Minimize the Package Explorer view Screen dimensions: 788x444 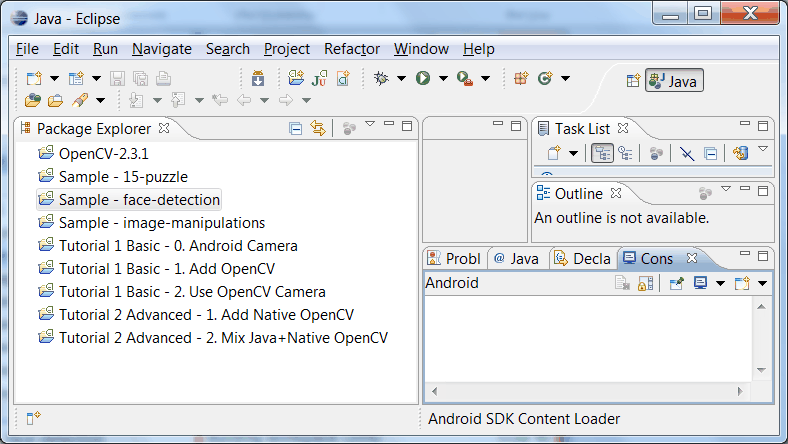[389, 123]
